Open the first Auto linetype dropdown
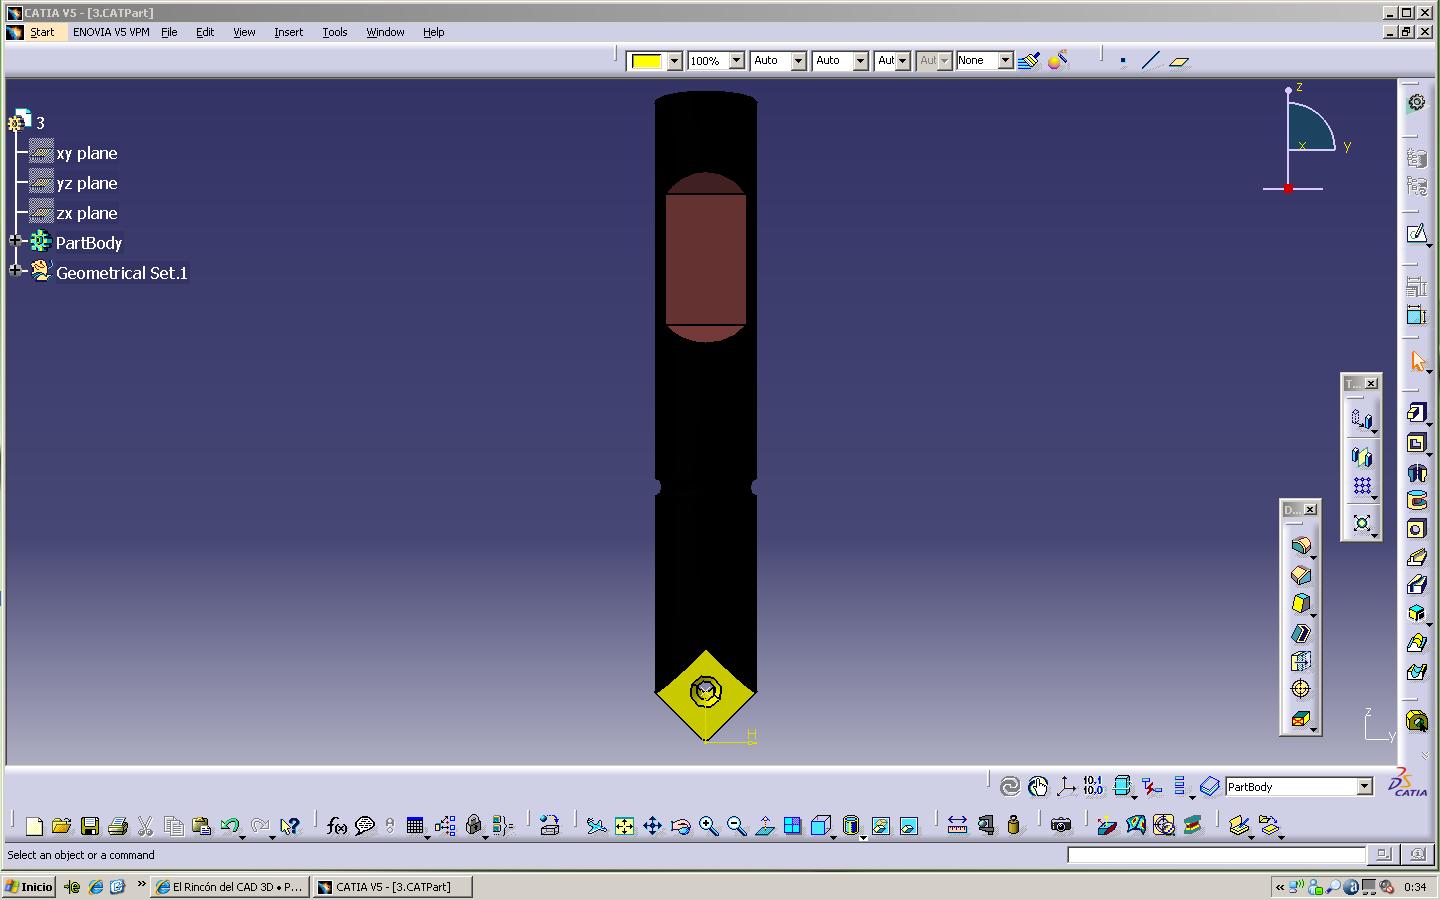The height and width of the screenshot is (900, 1440). (798, 61)
